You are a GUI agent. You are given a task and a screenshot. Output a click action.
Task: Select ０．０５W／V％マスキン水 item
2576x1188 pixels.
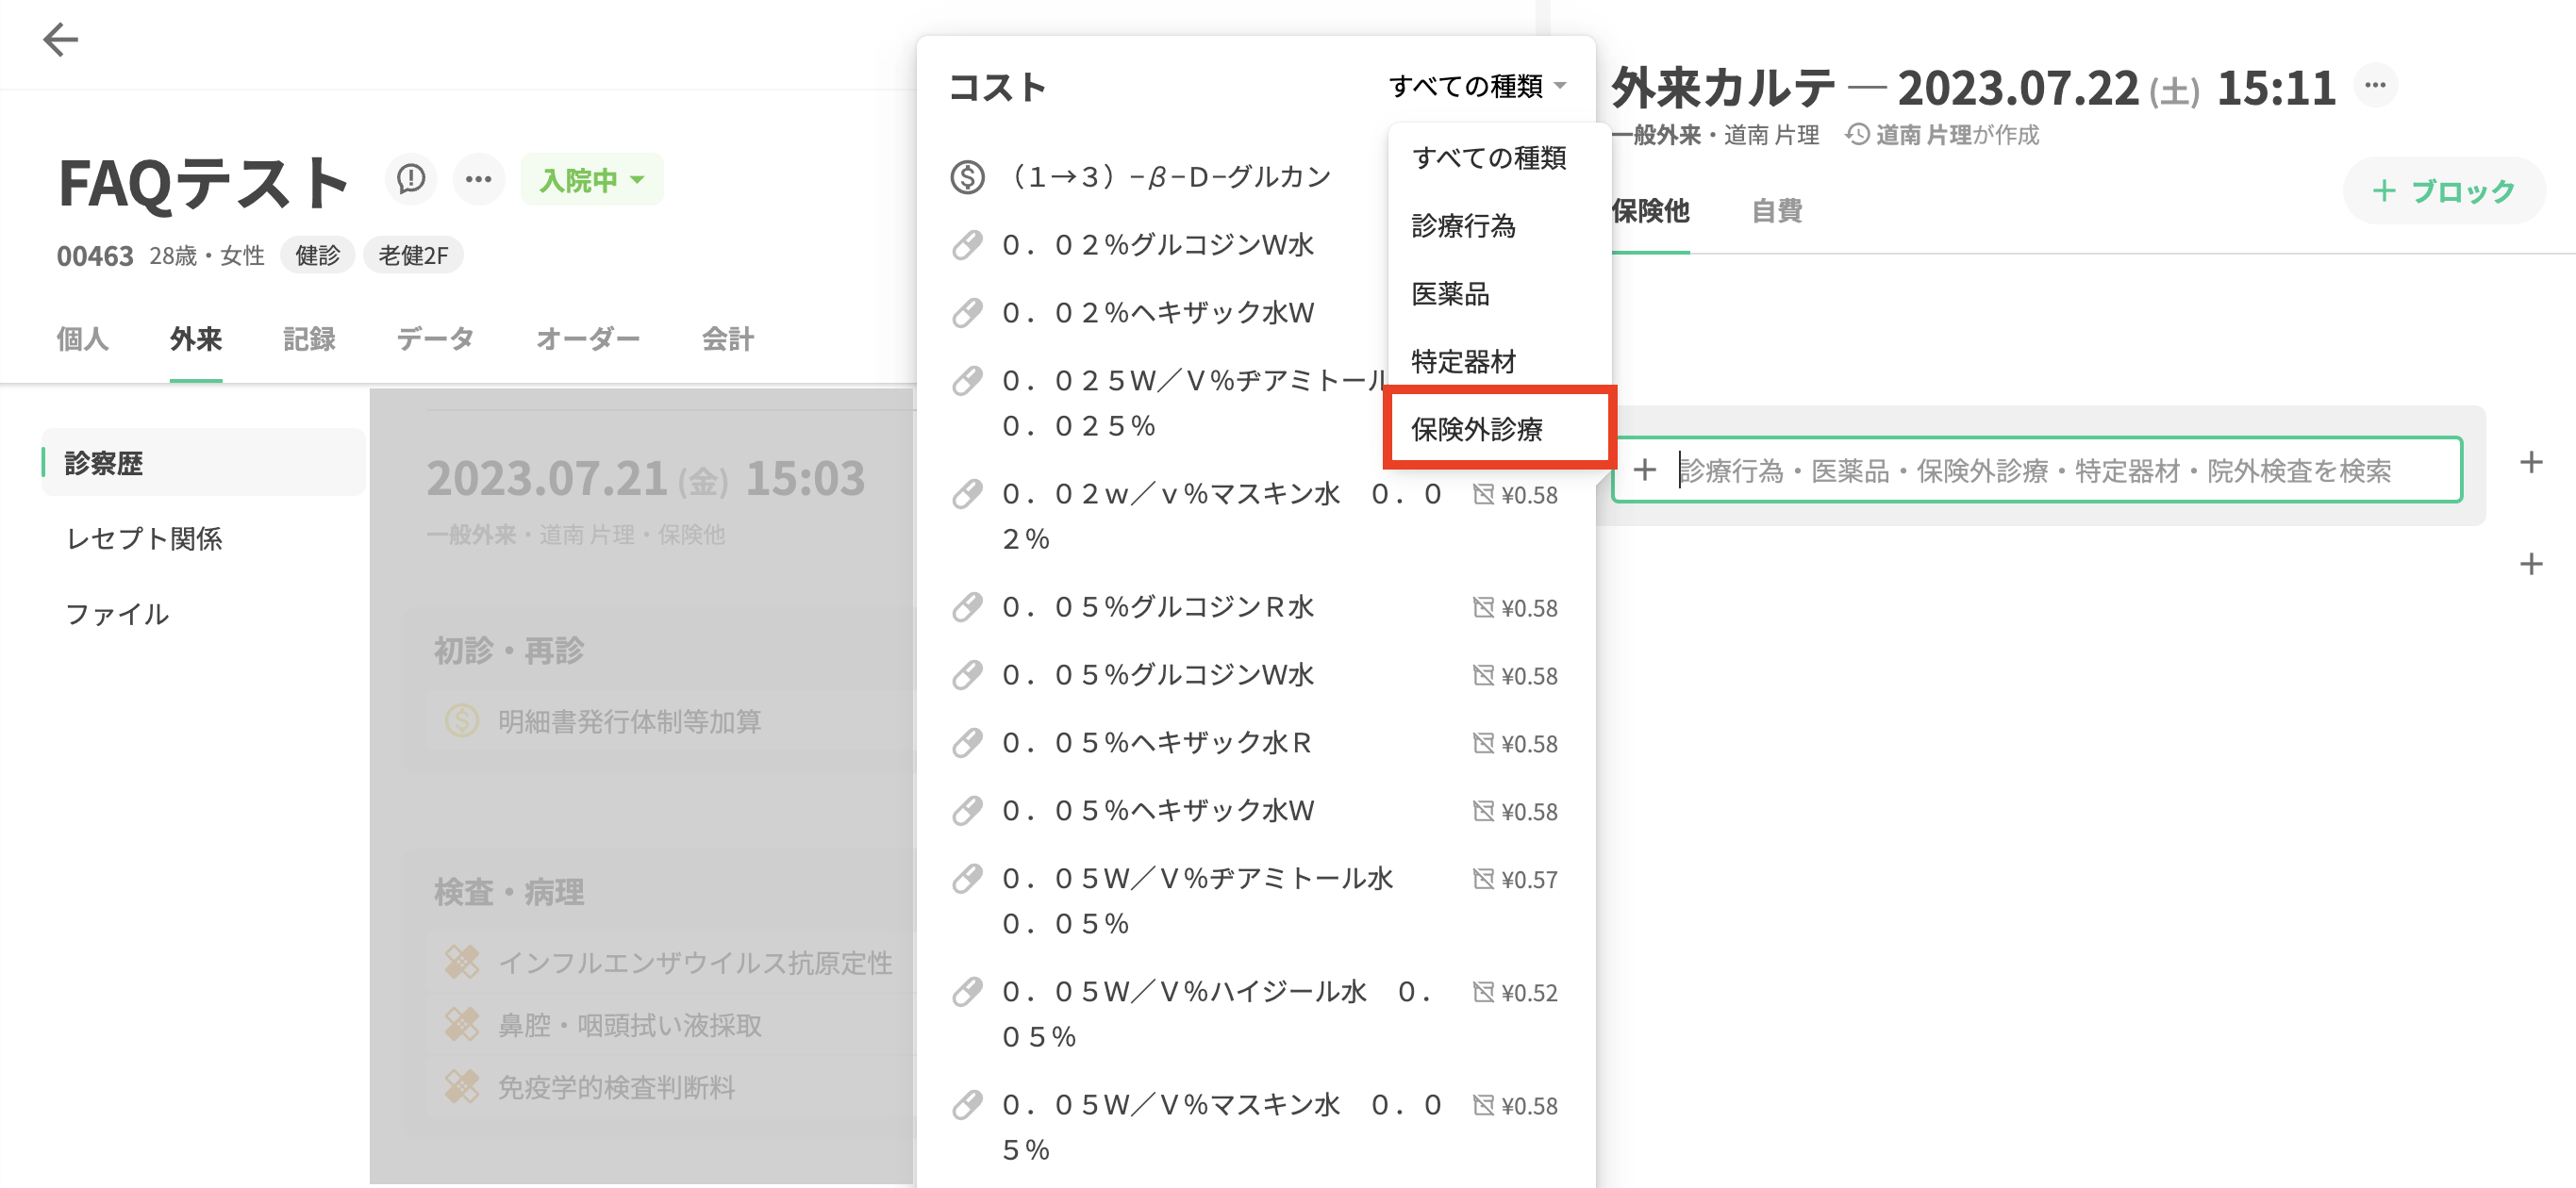(1222, 1127)
